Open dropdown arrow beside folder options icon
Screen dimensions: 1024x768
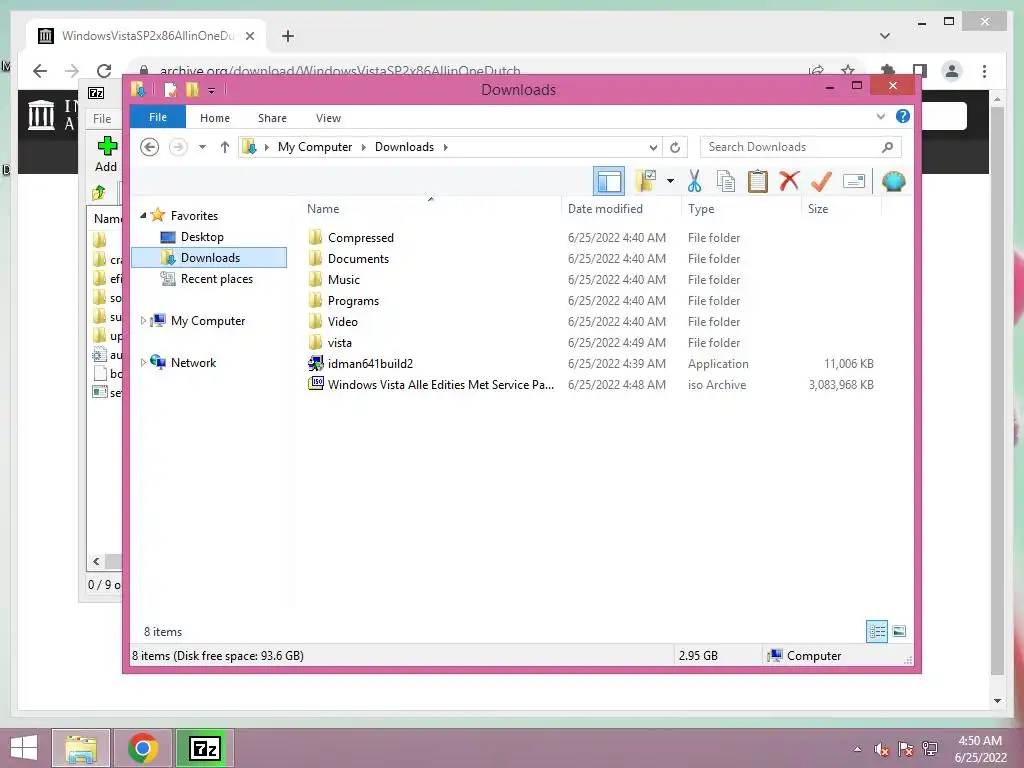tap(670, 181)
